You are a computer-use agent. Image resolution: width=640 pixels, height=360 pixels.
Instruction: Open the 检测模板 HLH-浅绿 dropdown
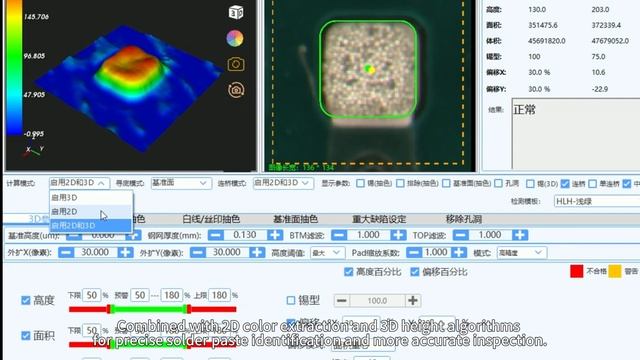[x=597, y=201]
